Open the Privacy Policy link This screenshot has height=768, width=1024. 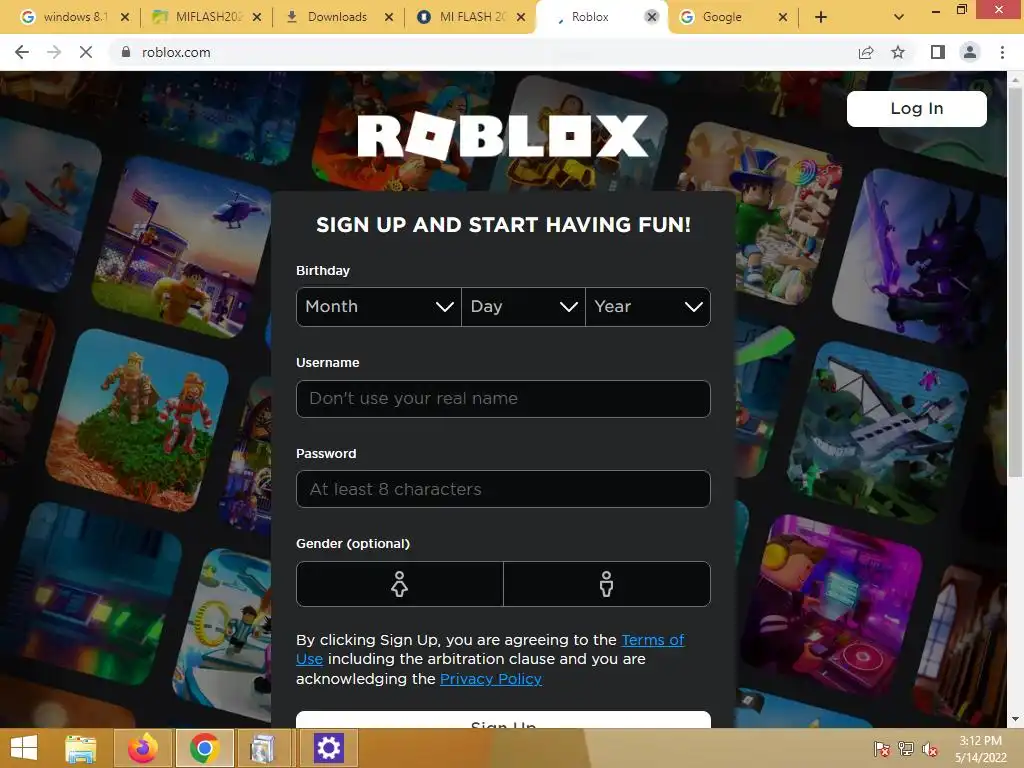tap(490, 679)
